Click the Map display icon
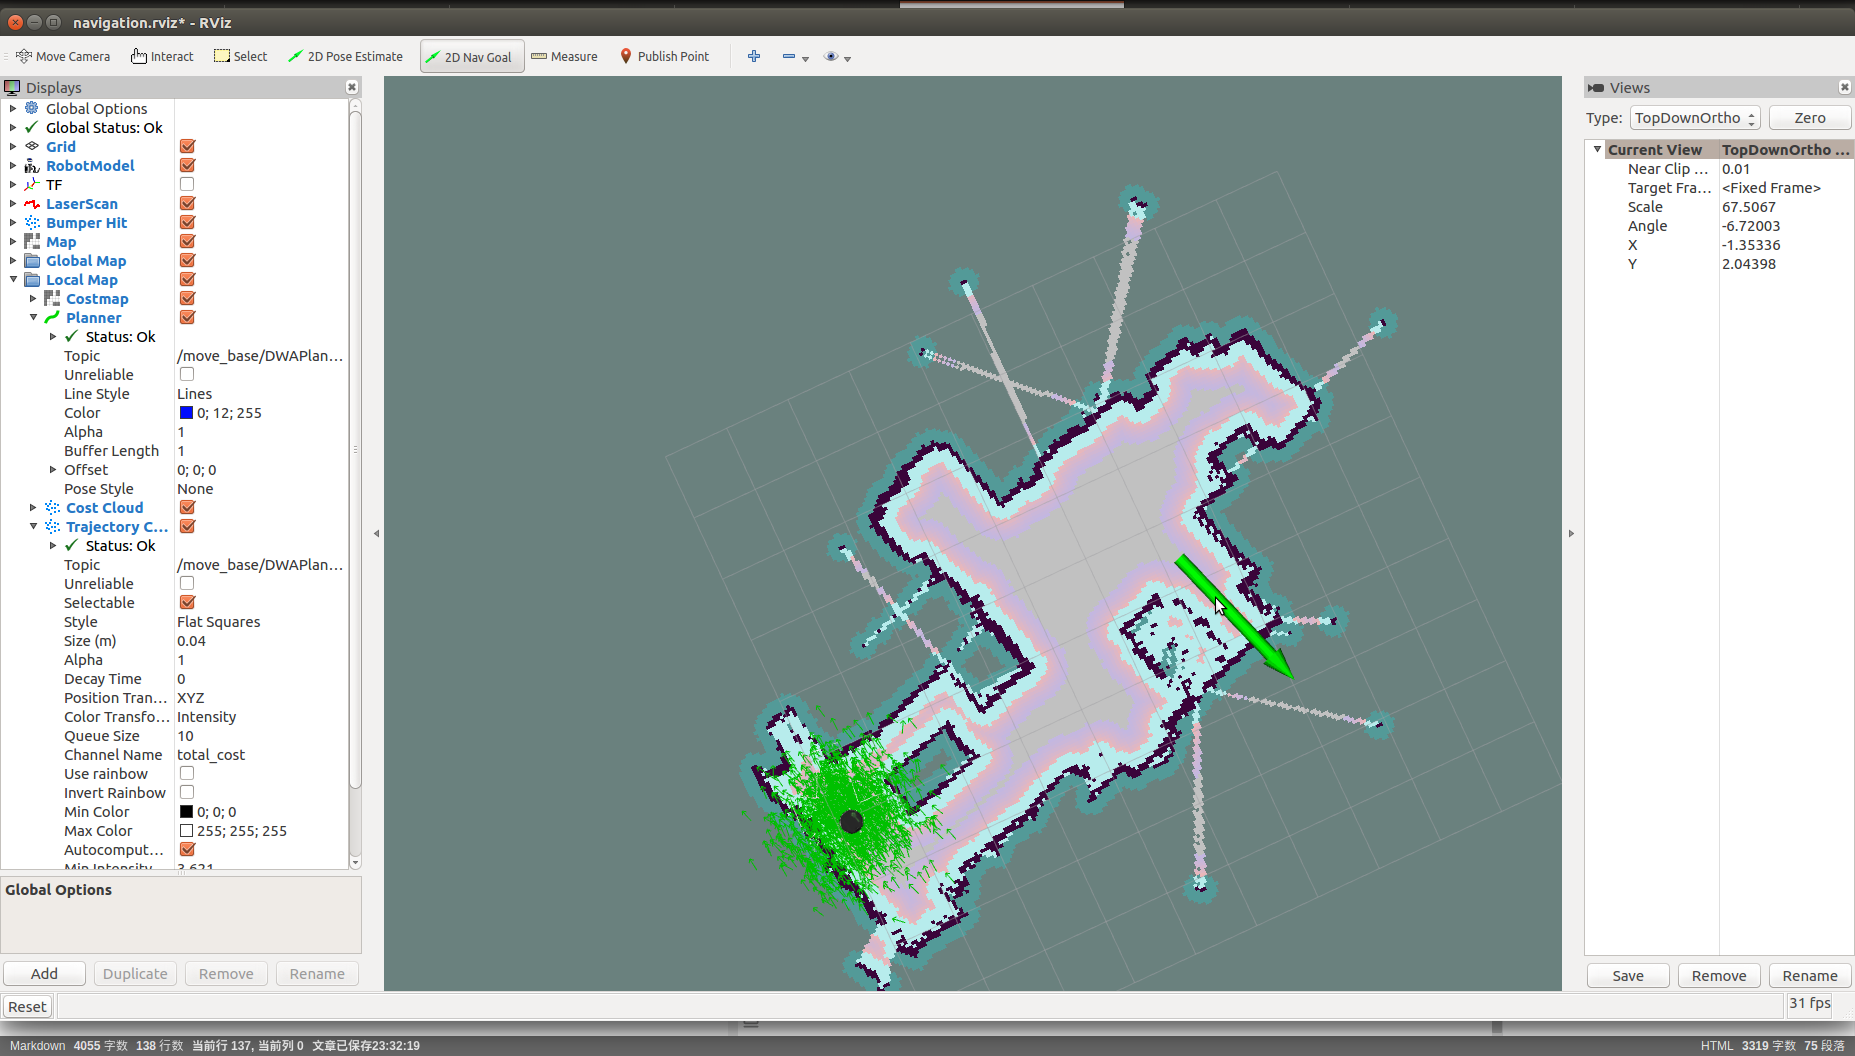Viewport: 1855px width, 1056px height. point(32,241)
